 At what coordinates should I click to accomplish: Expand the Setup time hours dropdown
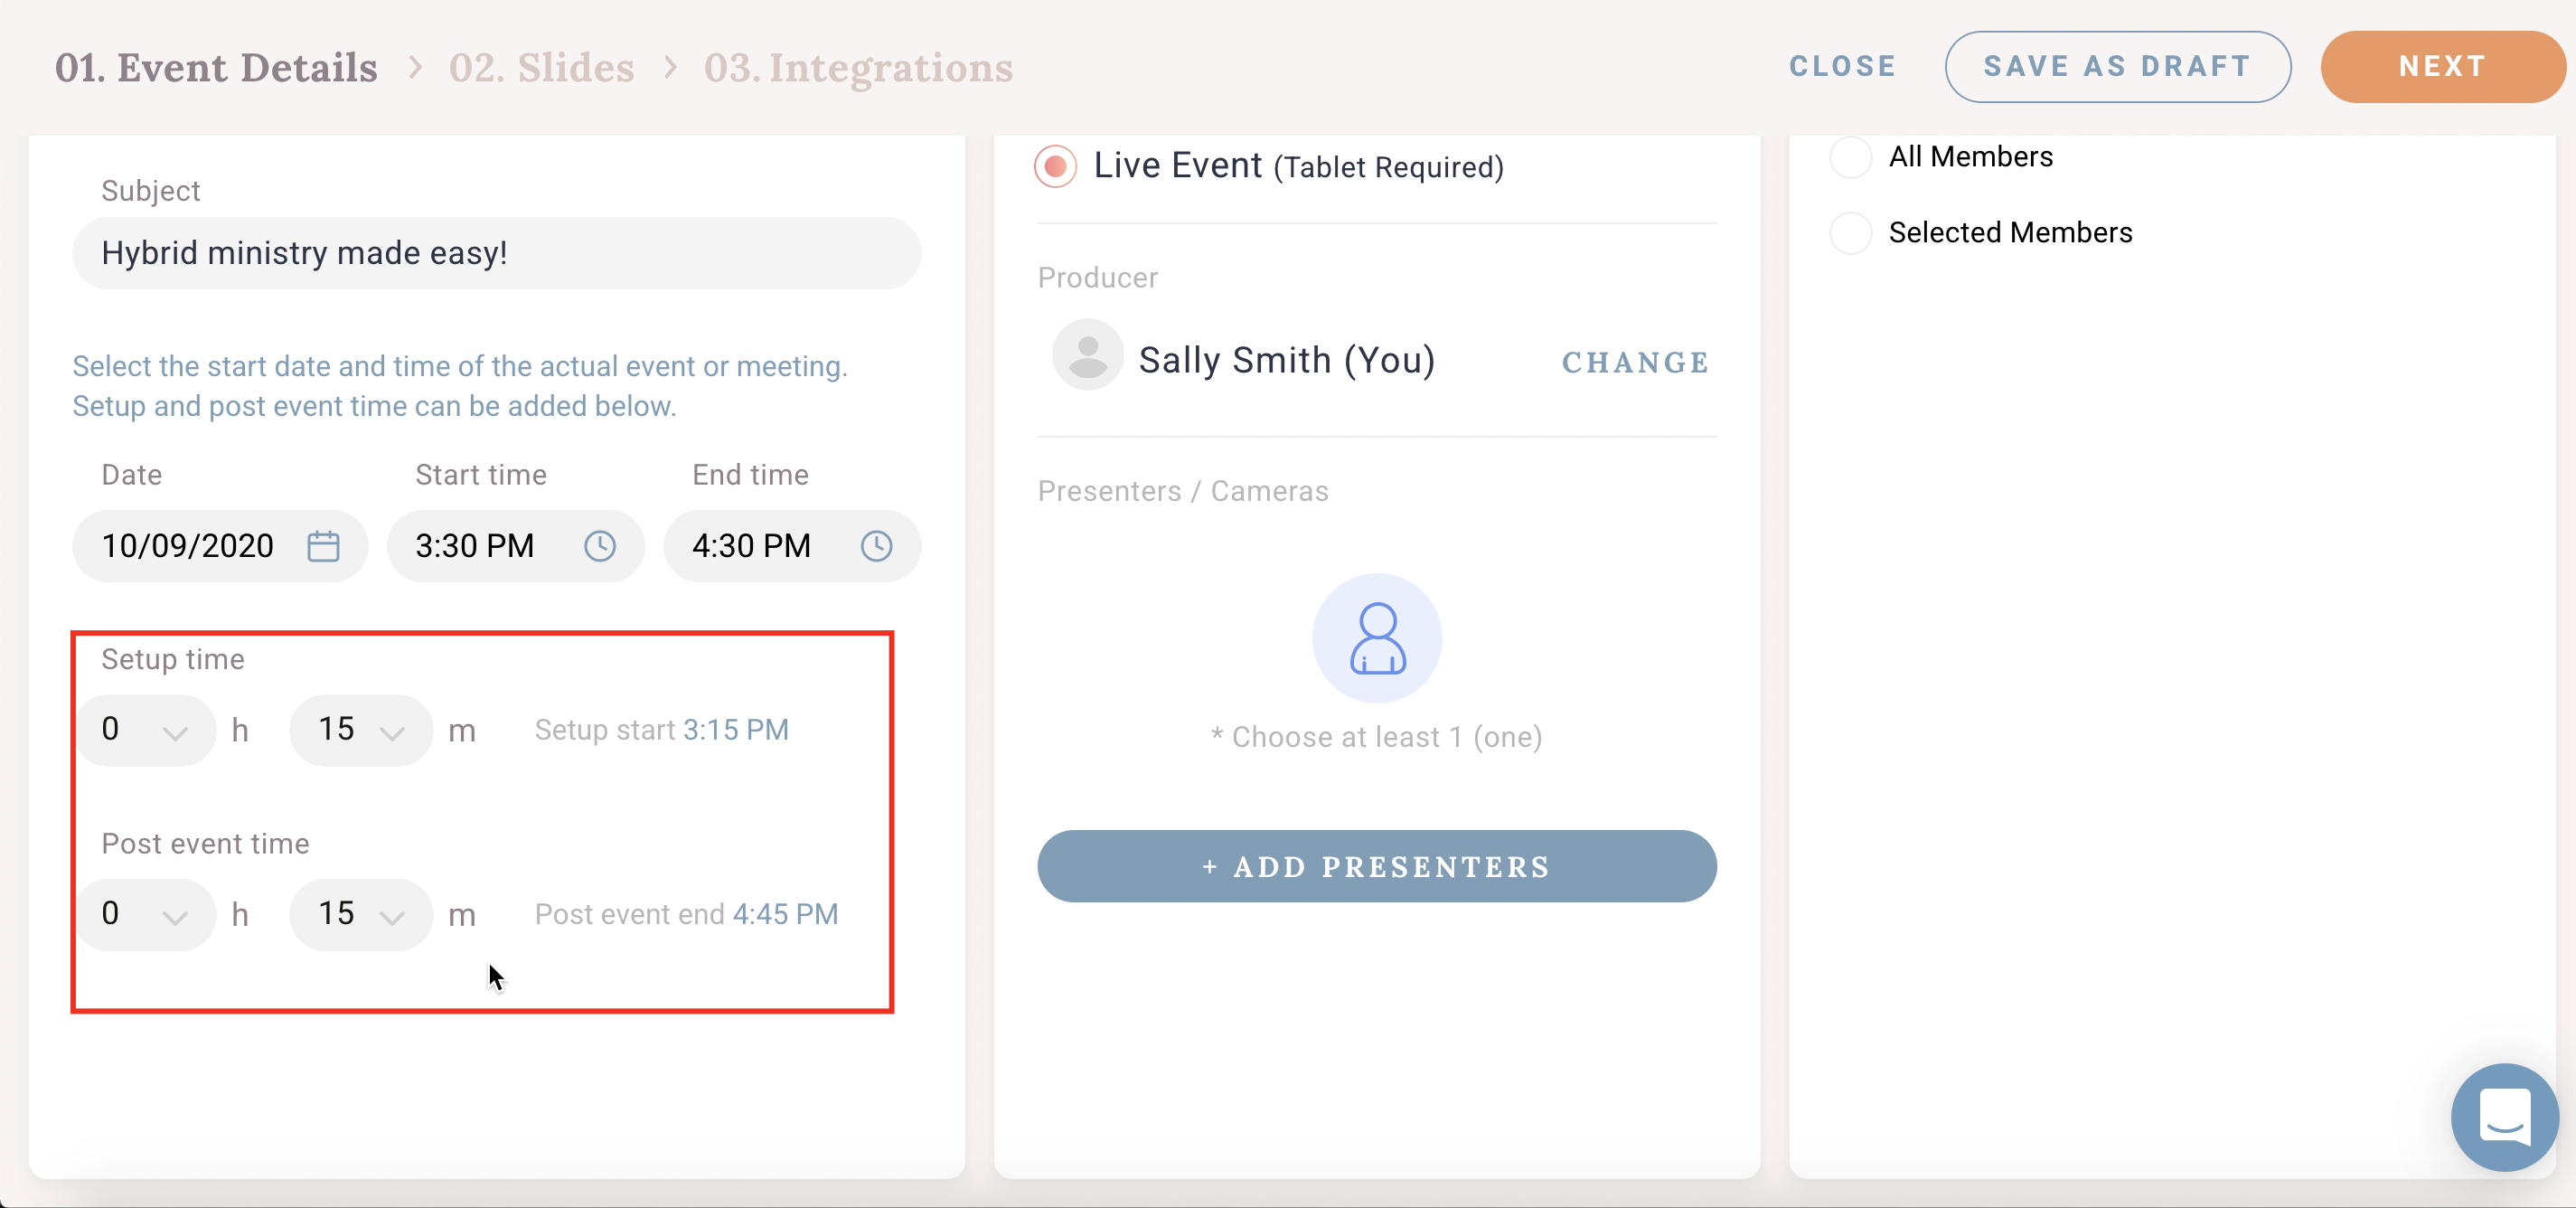click(145, 730)
